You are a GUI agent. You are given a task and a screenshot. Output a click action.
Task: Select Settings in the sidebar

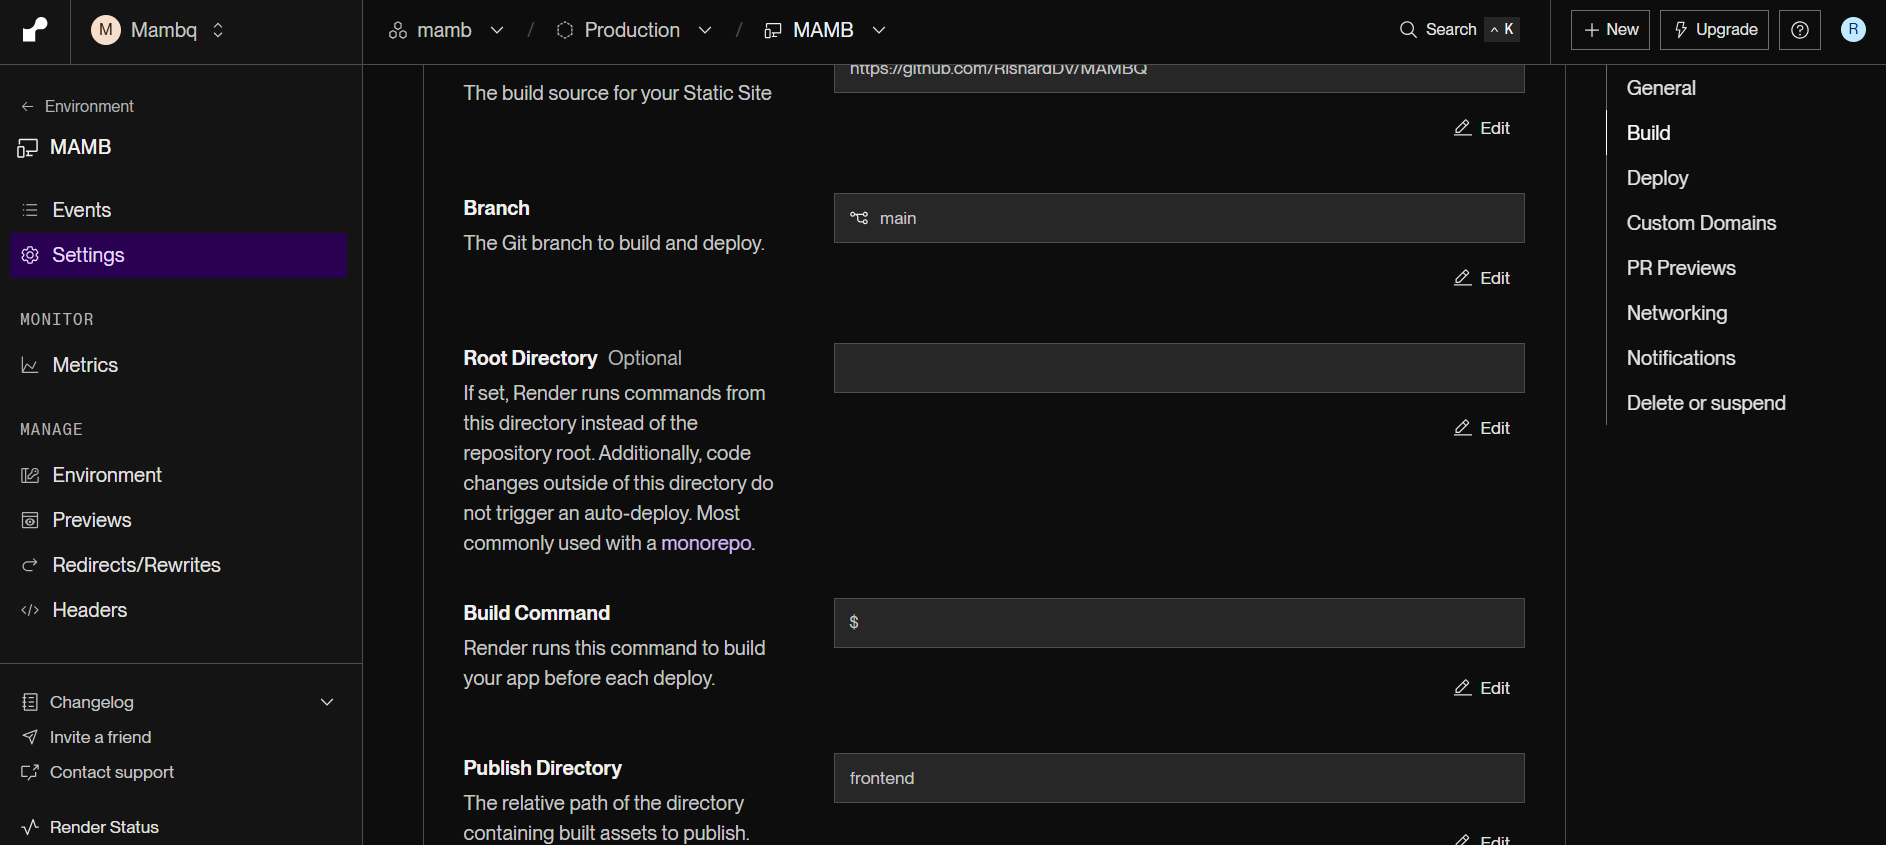point(179,255)
